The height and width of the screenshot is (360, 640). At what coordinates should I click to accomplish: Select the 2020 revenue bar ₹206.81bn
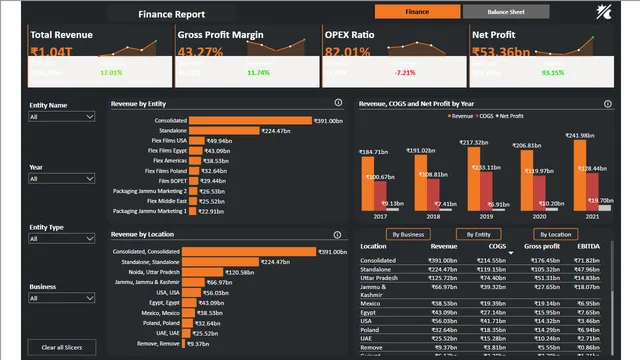(x=527, y=180)
